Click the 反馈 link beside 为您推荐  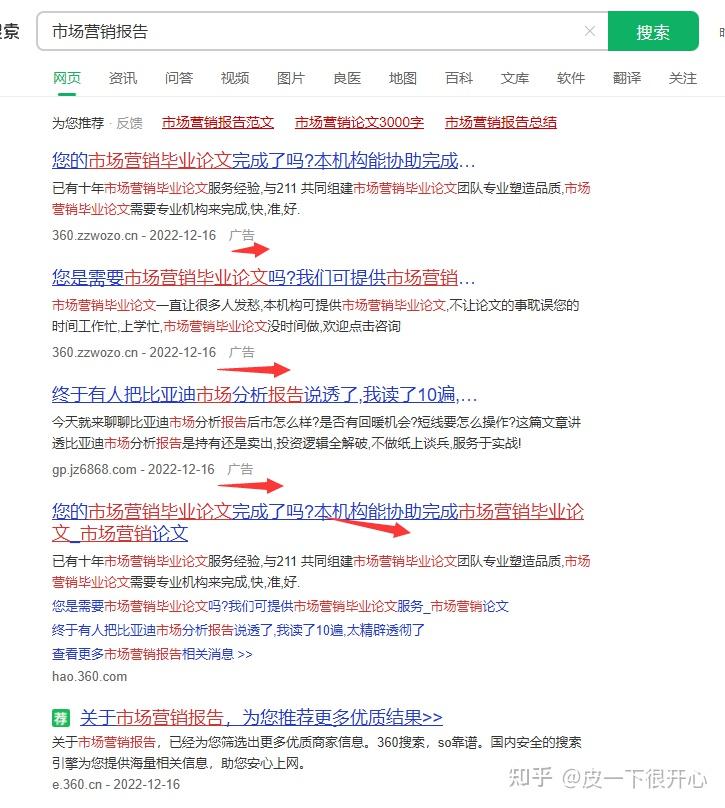pyautogui.click(x=129, y=123)
